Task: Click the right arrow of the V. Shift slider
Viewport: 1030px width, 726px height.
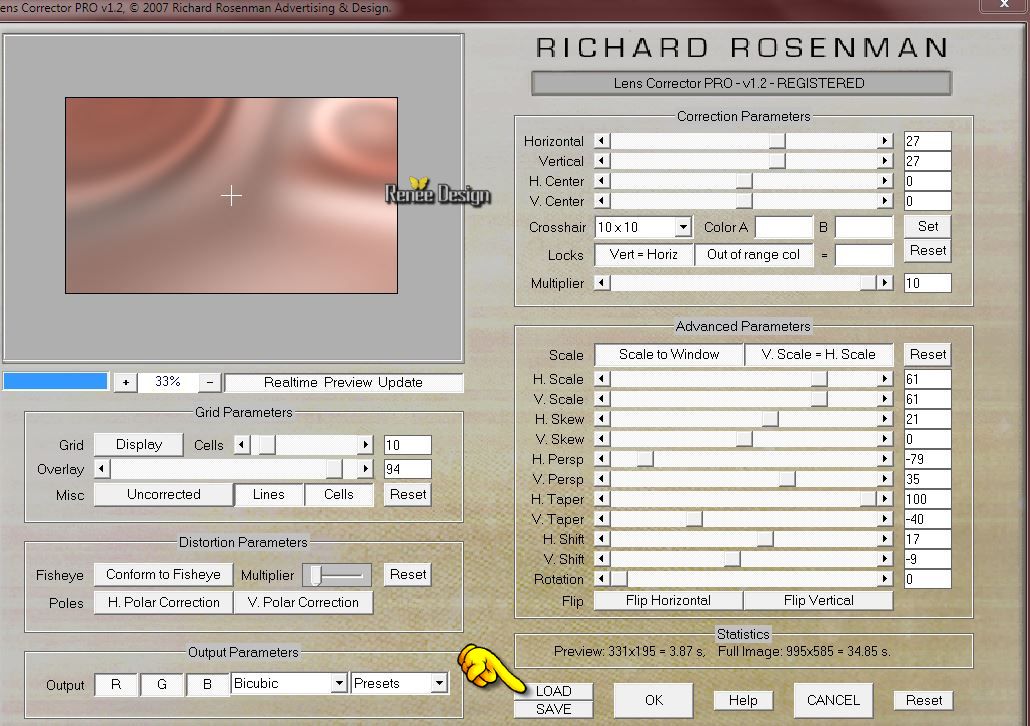Action: coord(885,559)
